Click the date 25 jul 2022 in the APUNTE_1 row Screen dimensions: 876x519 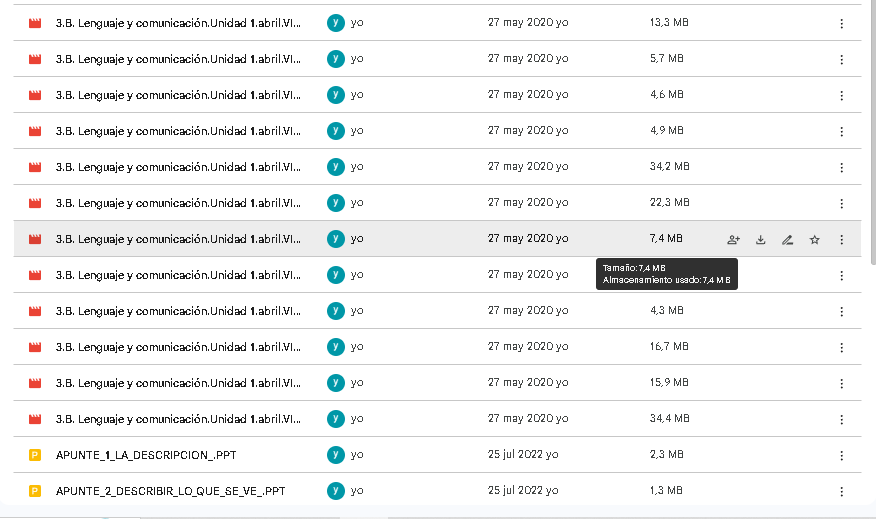click(x=515, y=454)
